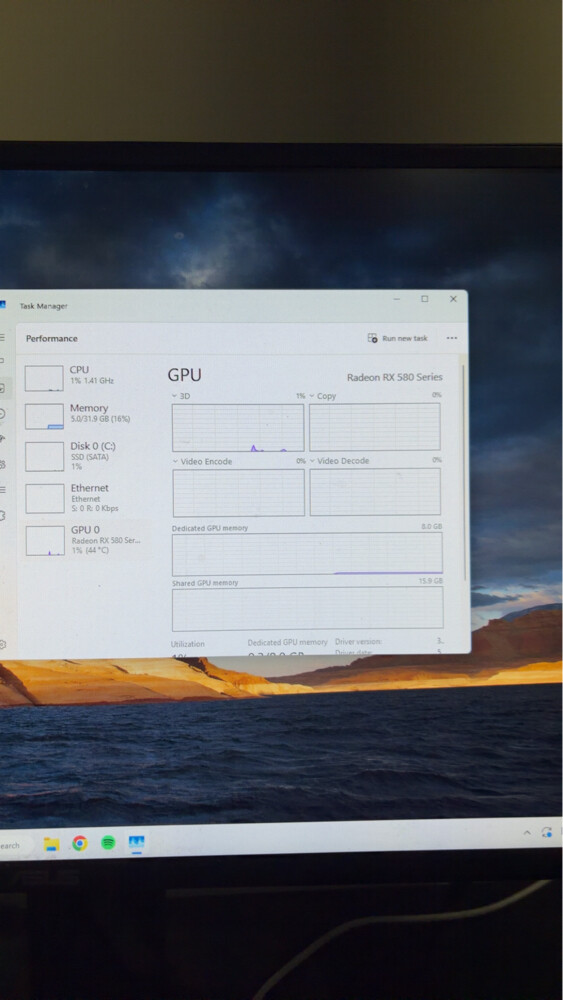This screenshot has height=1000, width=563.
Task: Open the 3D engine dropdown
Action: pos(181,396)
